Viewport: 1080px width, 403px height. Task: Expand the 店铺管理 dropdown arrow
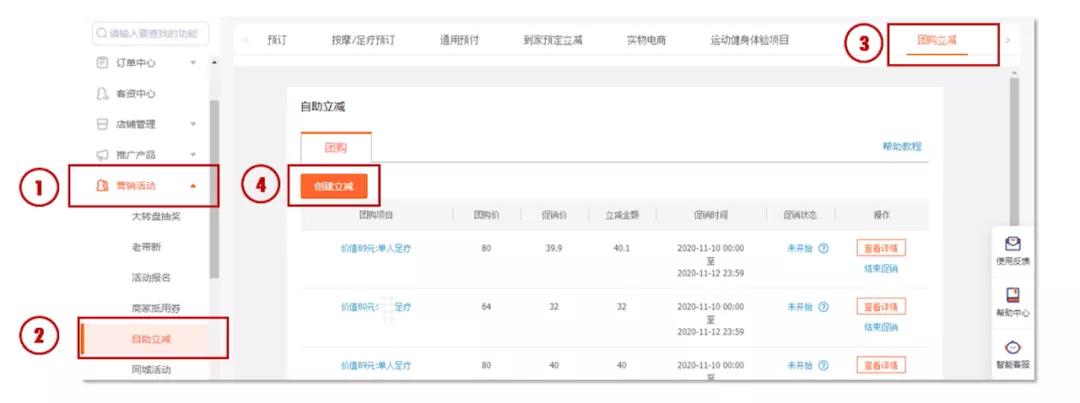pos(193,124)
